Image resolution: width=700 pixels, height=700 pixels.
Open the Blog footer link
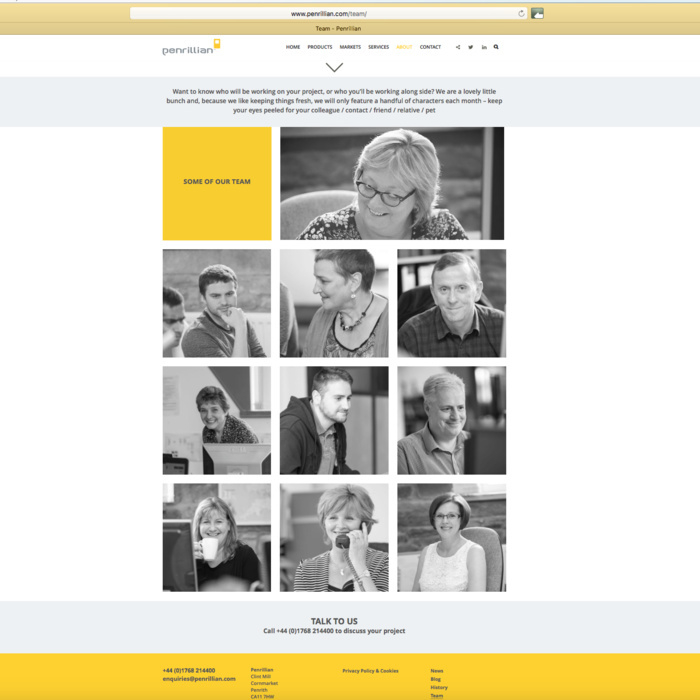coord(436,679)
